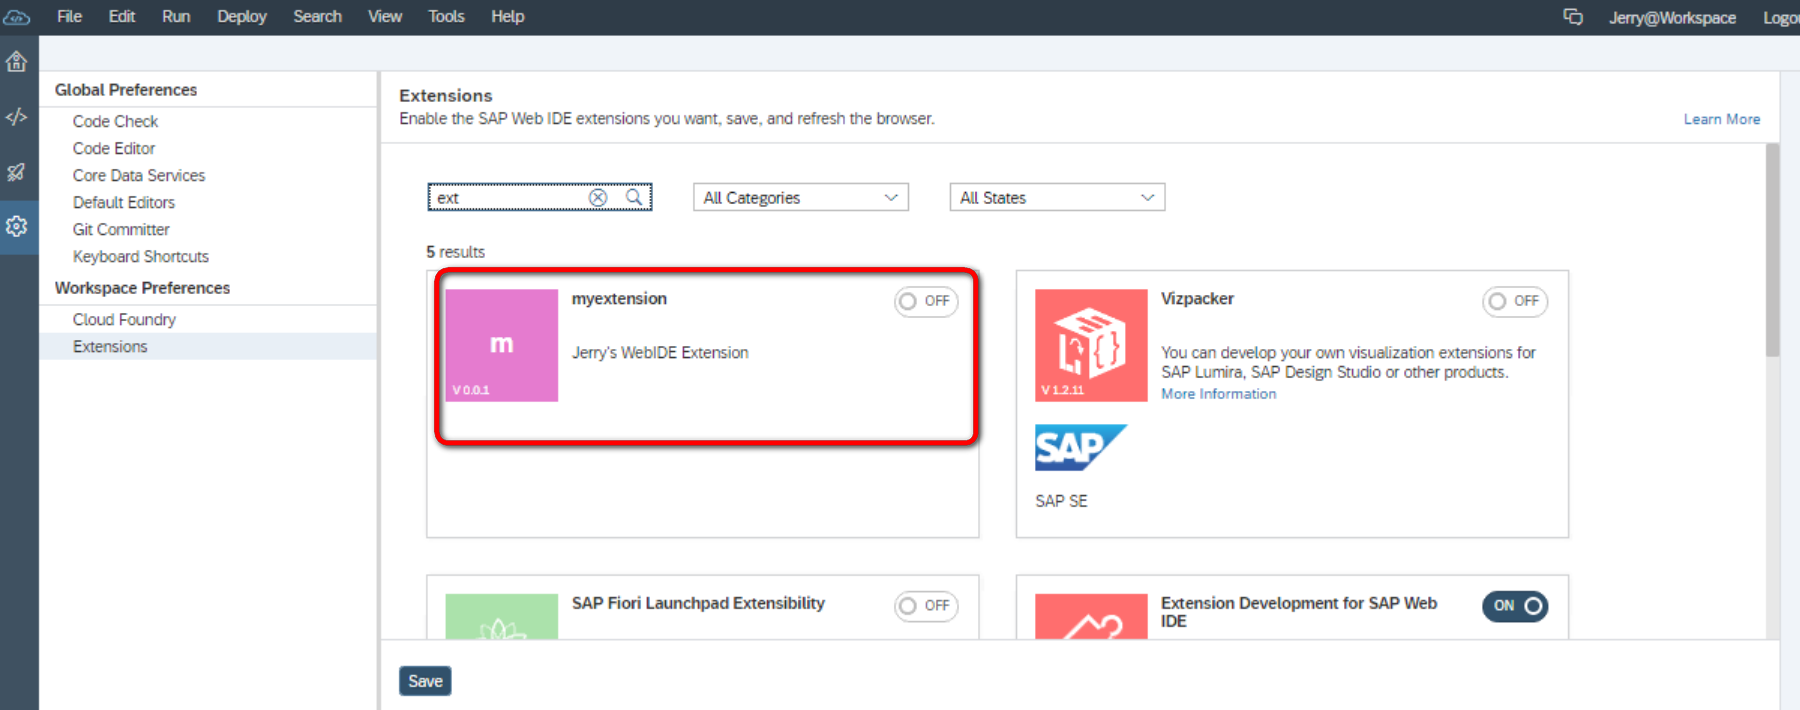The image size is (1800, 710).
Task: Open the View menu
Action: pyautogui.click(x=385, y=17)
